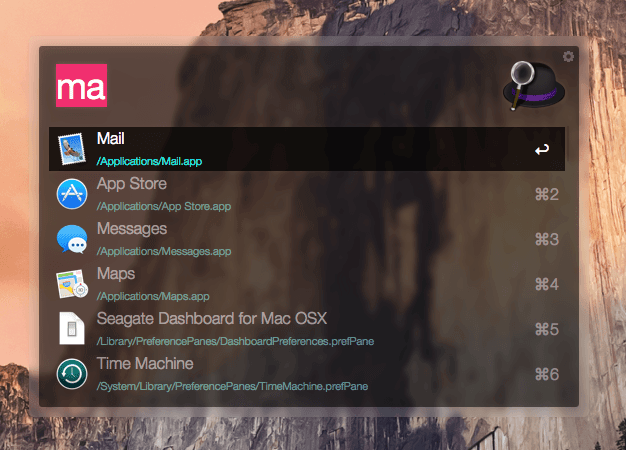Click the Mail stamp icon

pyautogui.click(x=72, y=149)
